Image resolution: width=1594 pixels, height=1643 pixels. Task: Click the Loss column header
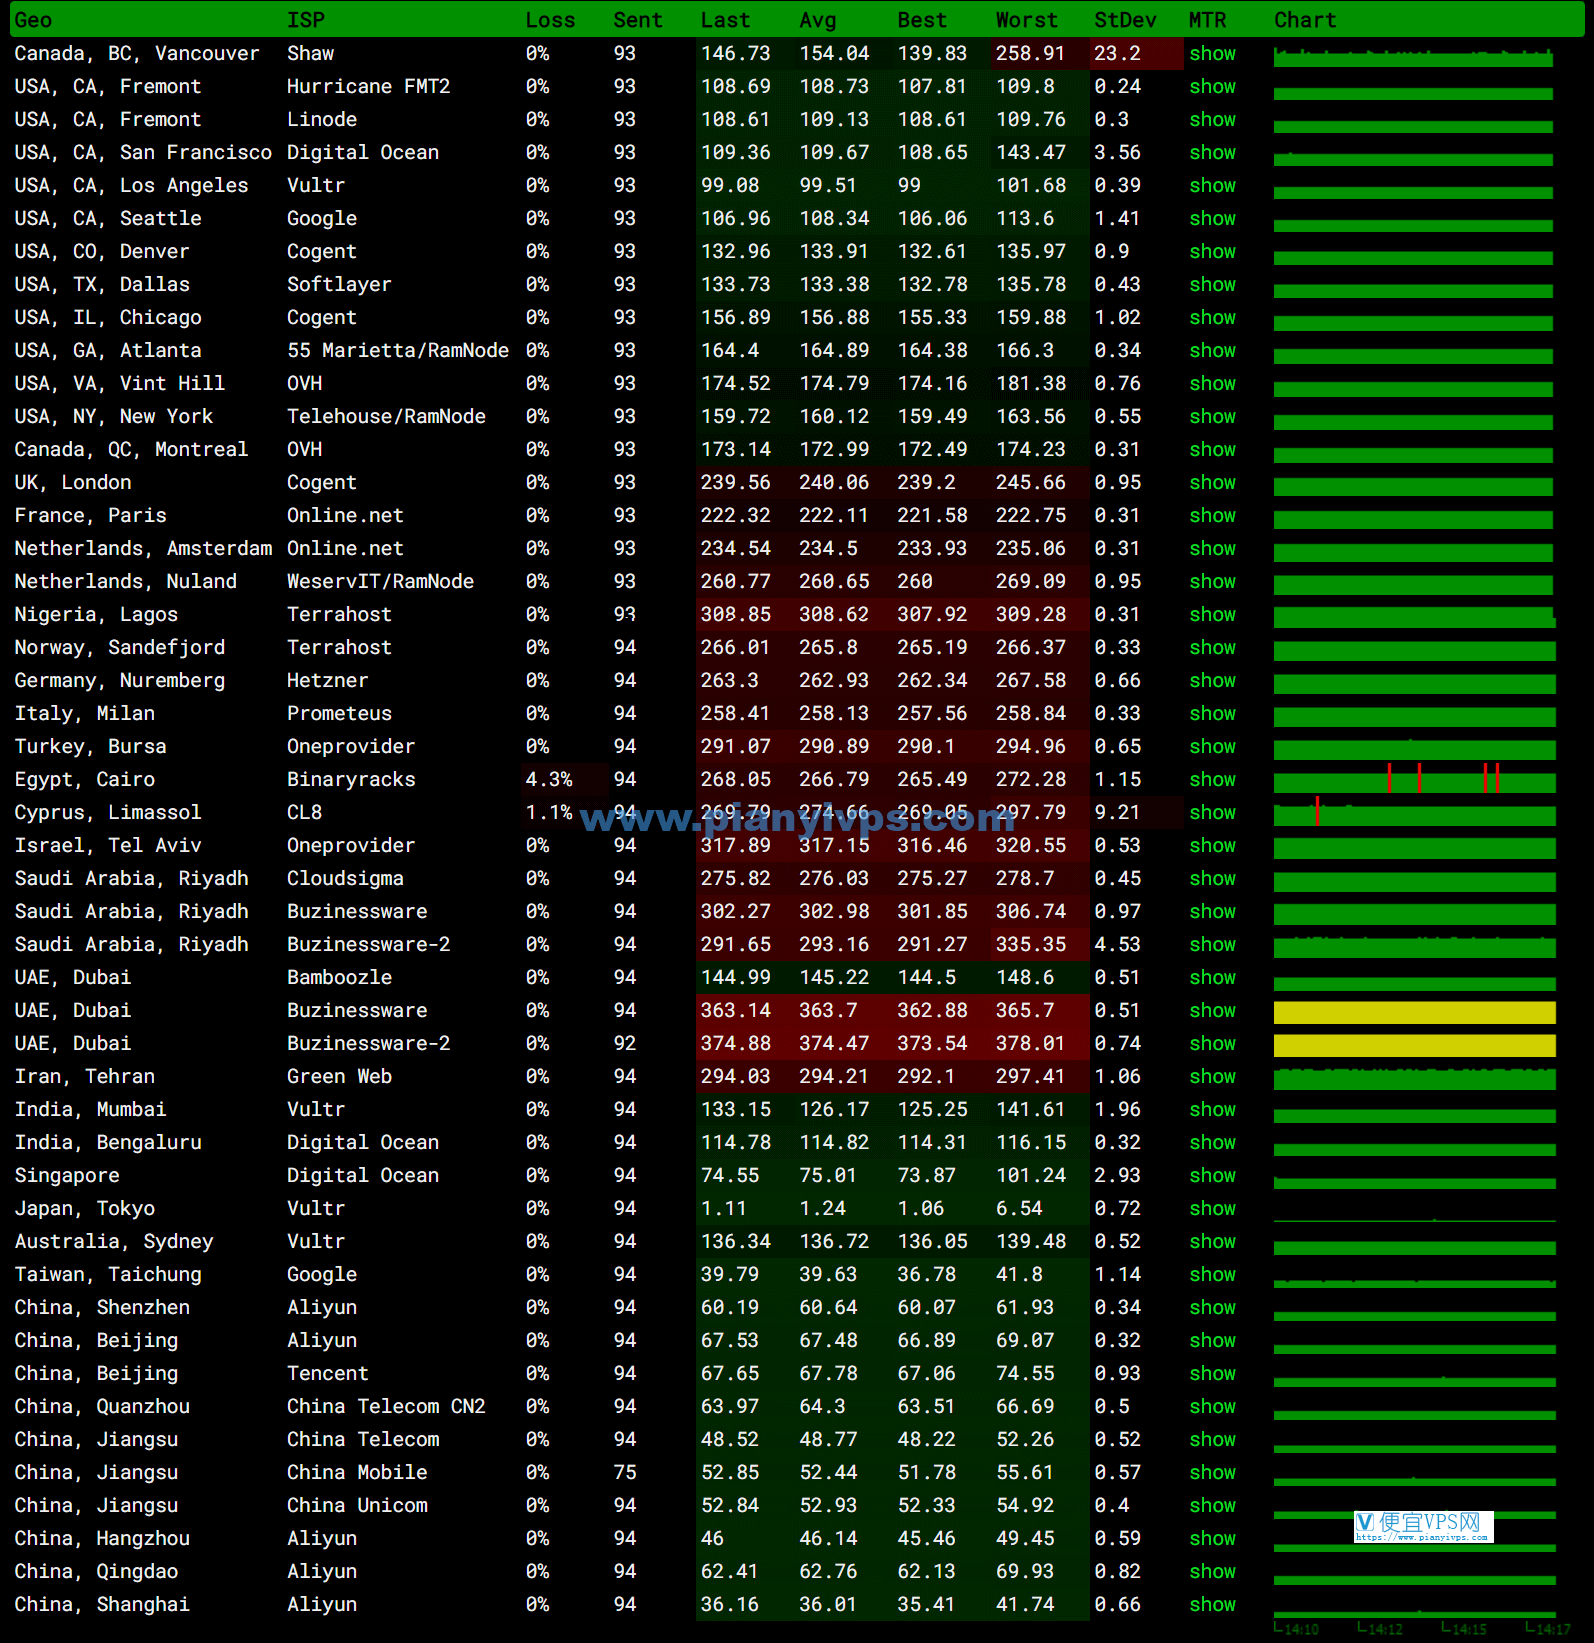coord(550,20)
